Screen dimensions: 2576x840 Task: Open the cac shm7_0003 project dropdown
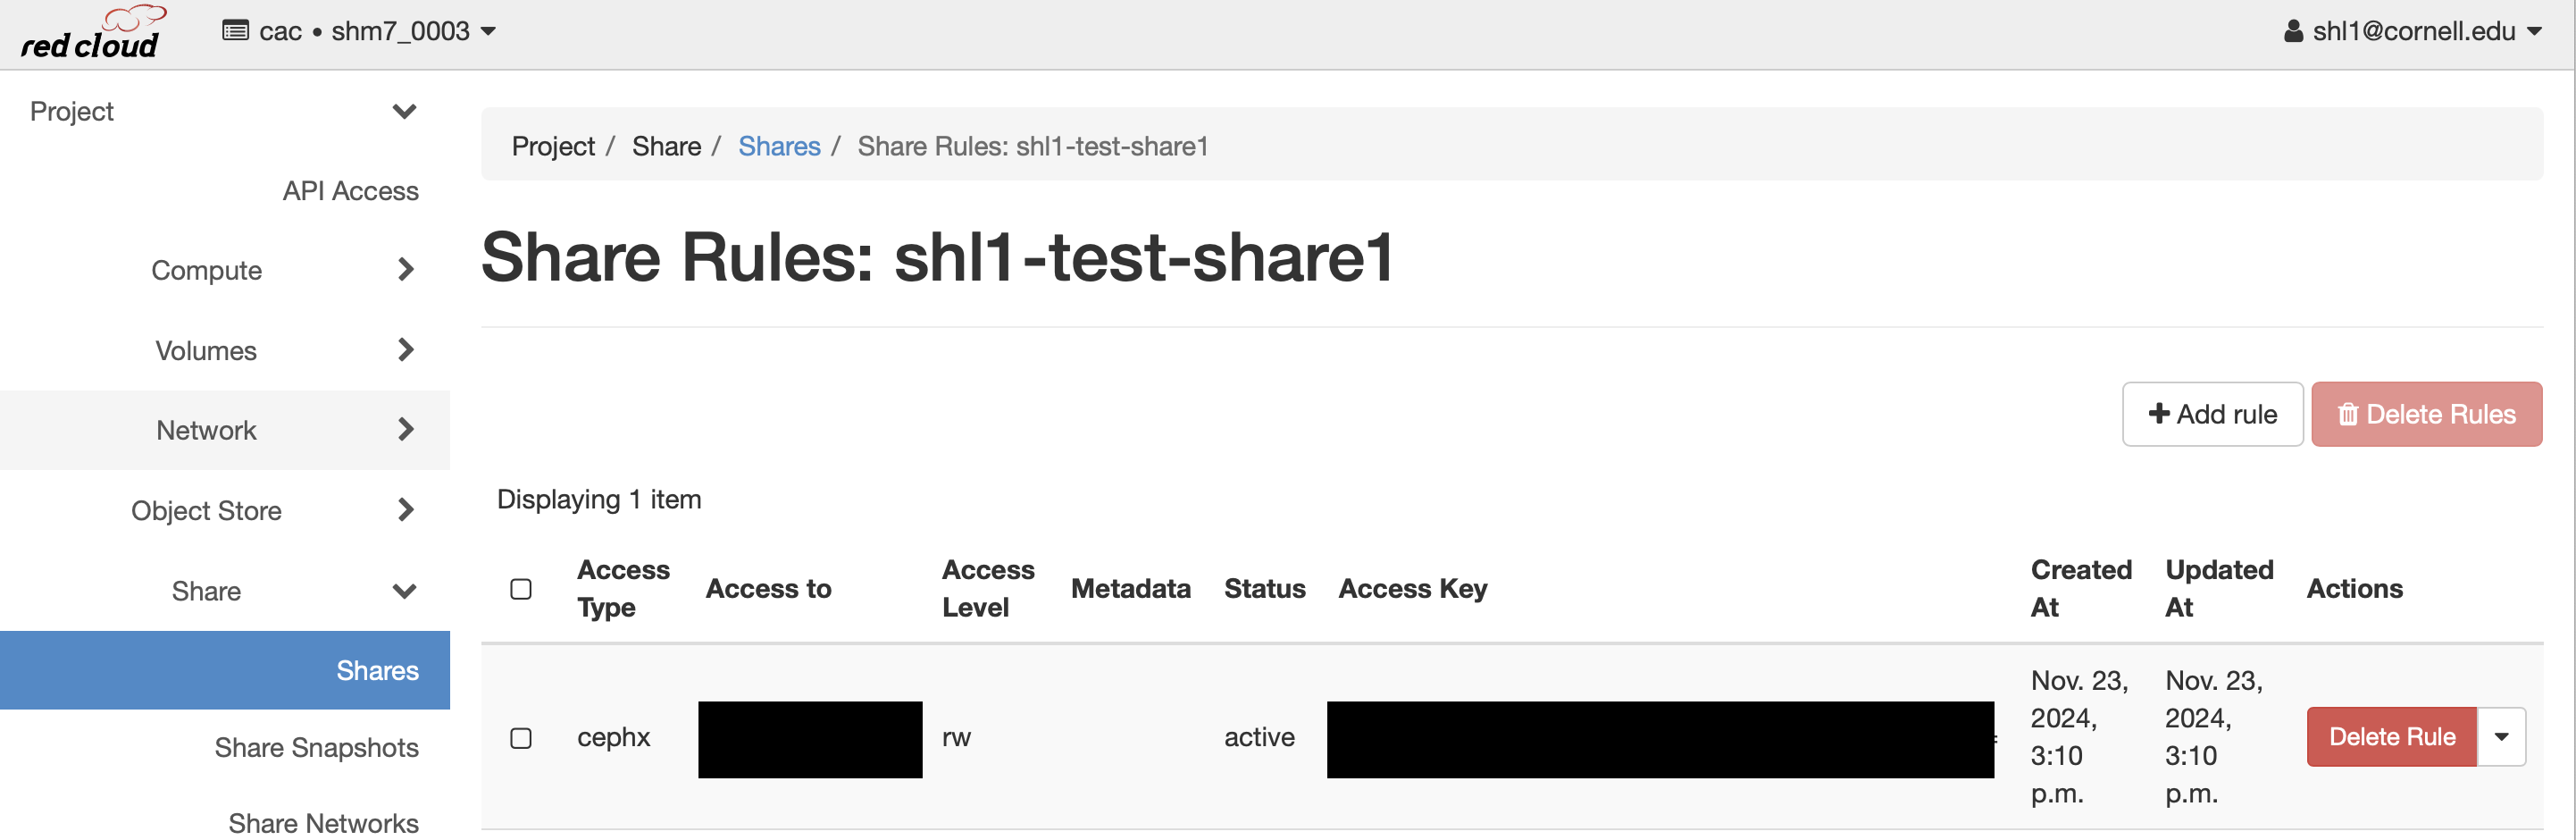coord(360,31)
